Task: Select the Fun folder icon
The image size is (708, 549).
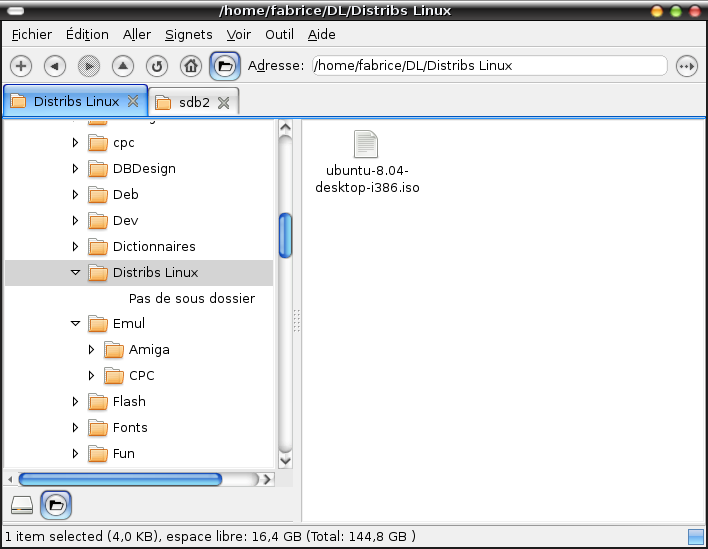Action: pyautogui.click(x=98, y=453)
